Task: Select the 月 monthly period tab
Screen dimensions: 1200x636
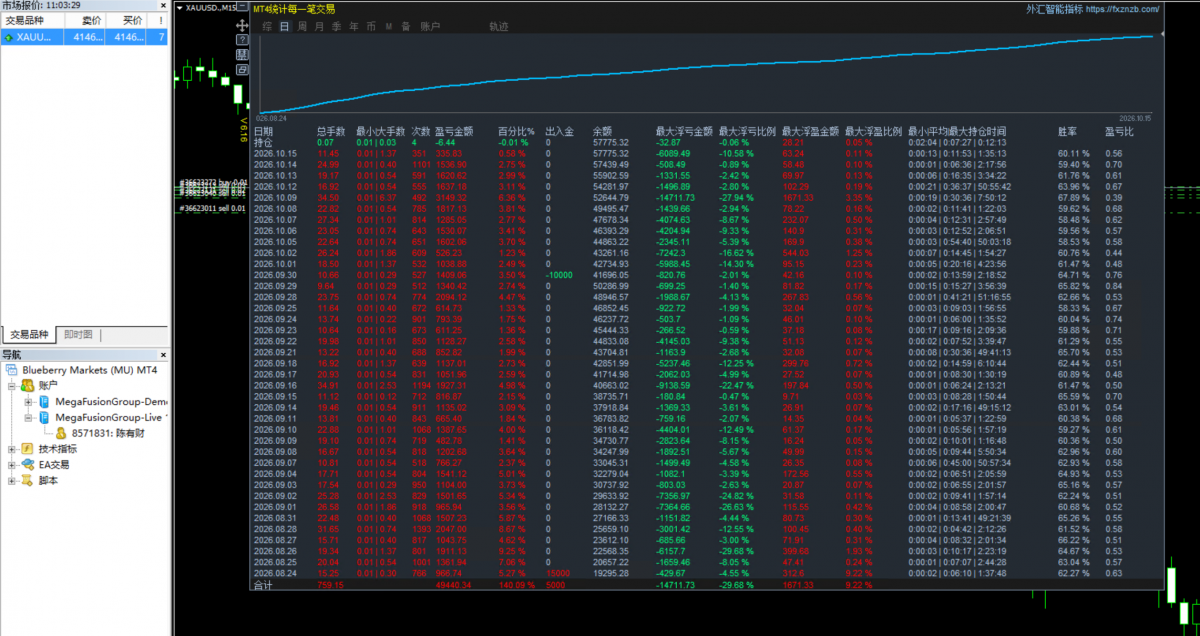Action: click(x=319, y=26)
